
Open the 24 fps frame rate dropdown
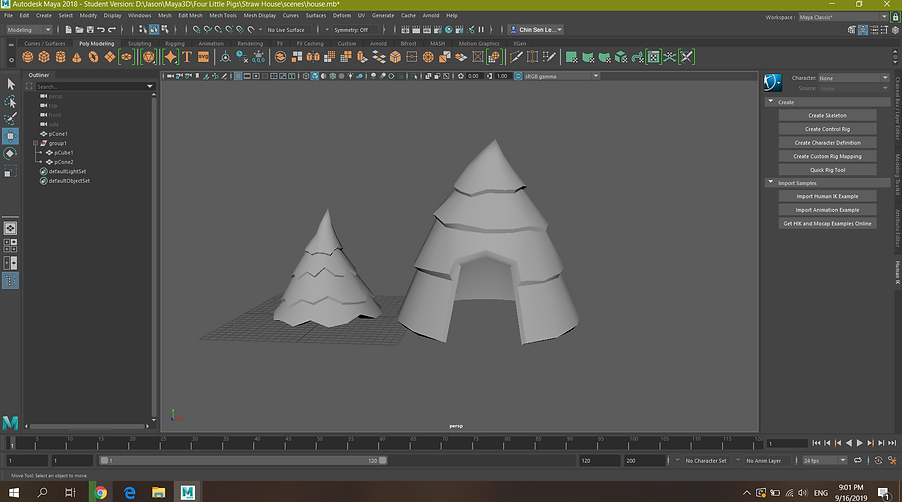[x=824, y=461]
